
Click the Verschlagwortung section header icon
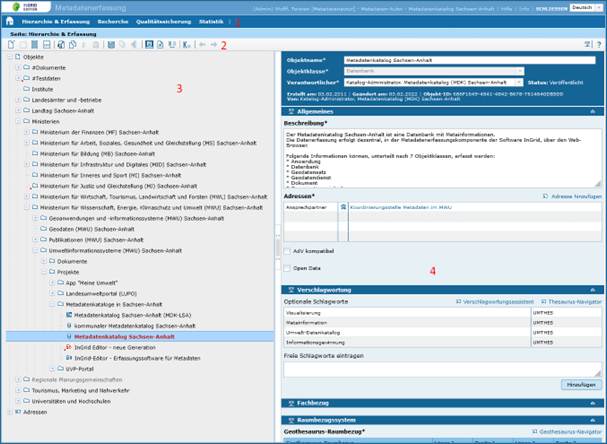click(x=291, y=290)
